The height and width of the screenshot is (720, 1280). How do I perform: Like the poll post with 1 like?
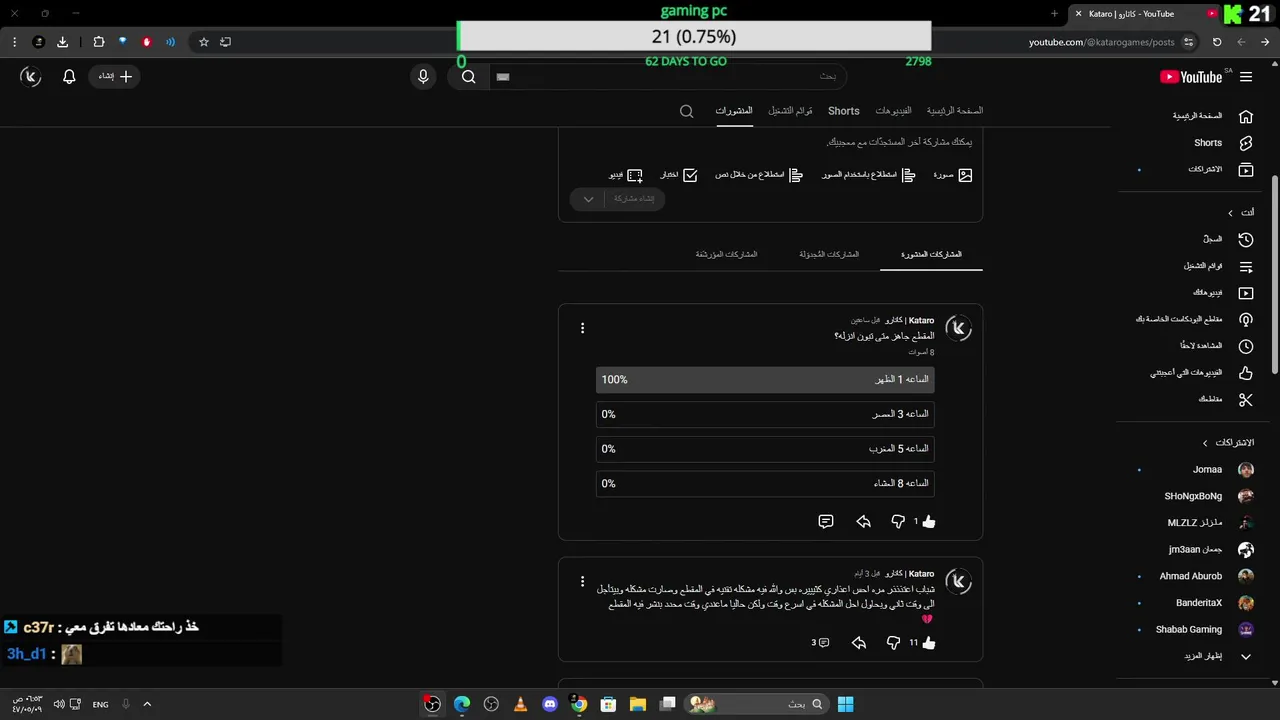(929, 521)
